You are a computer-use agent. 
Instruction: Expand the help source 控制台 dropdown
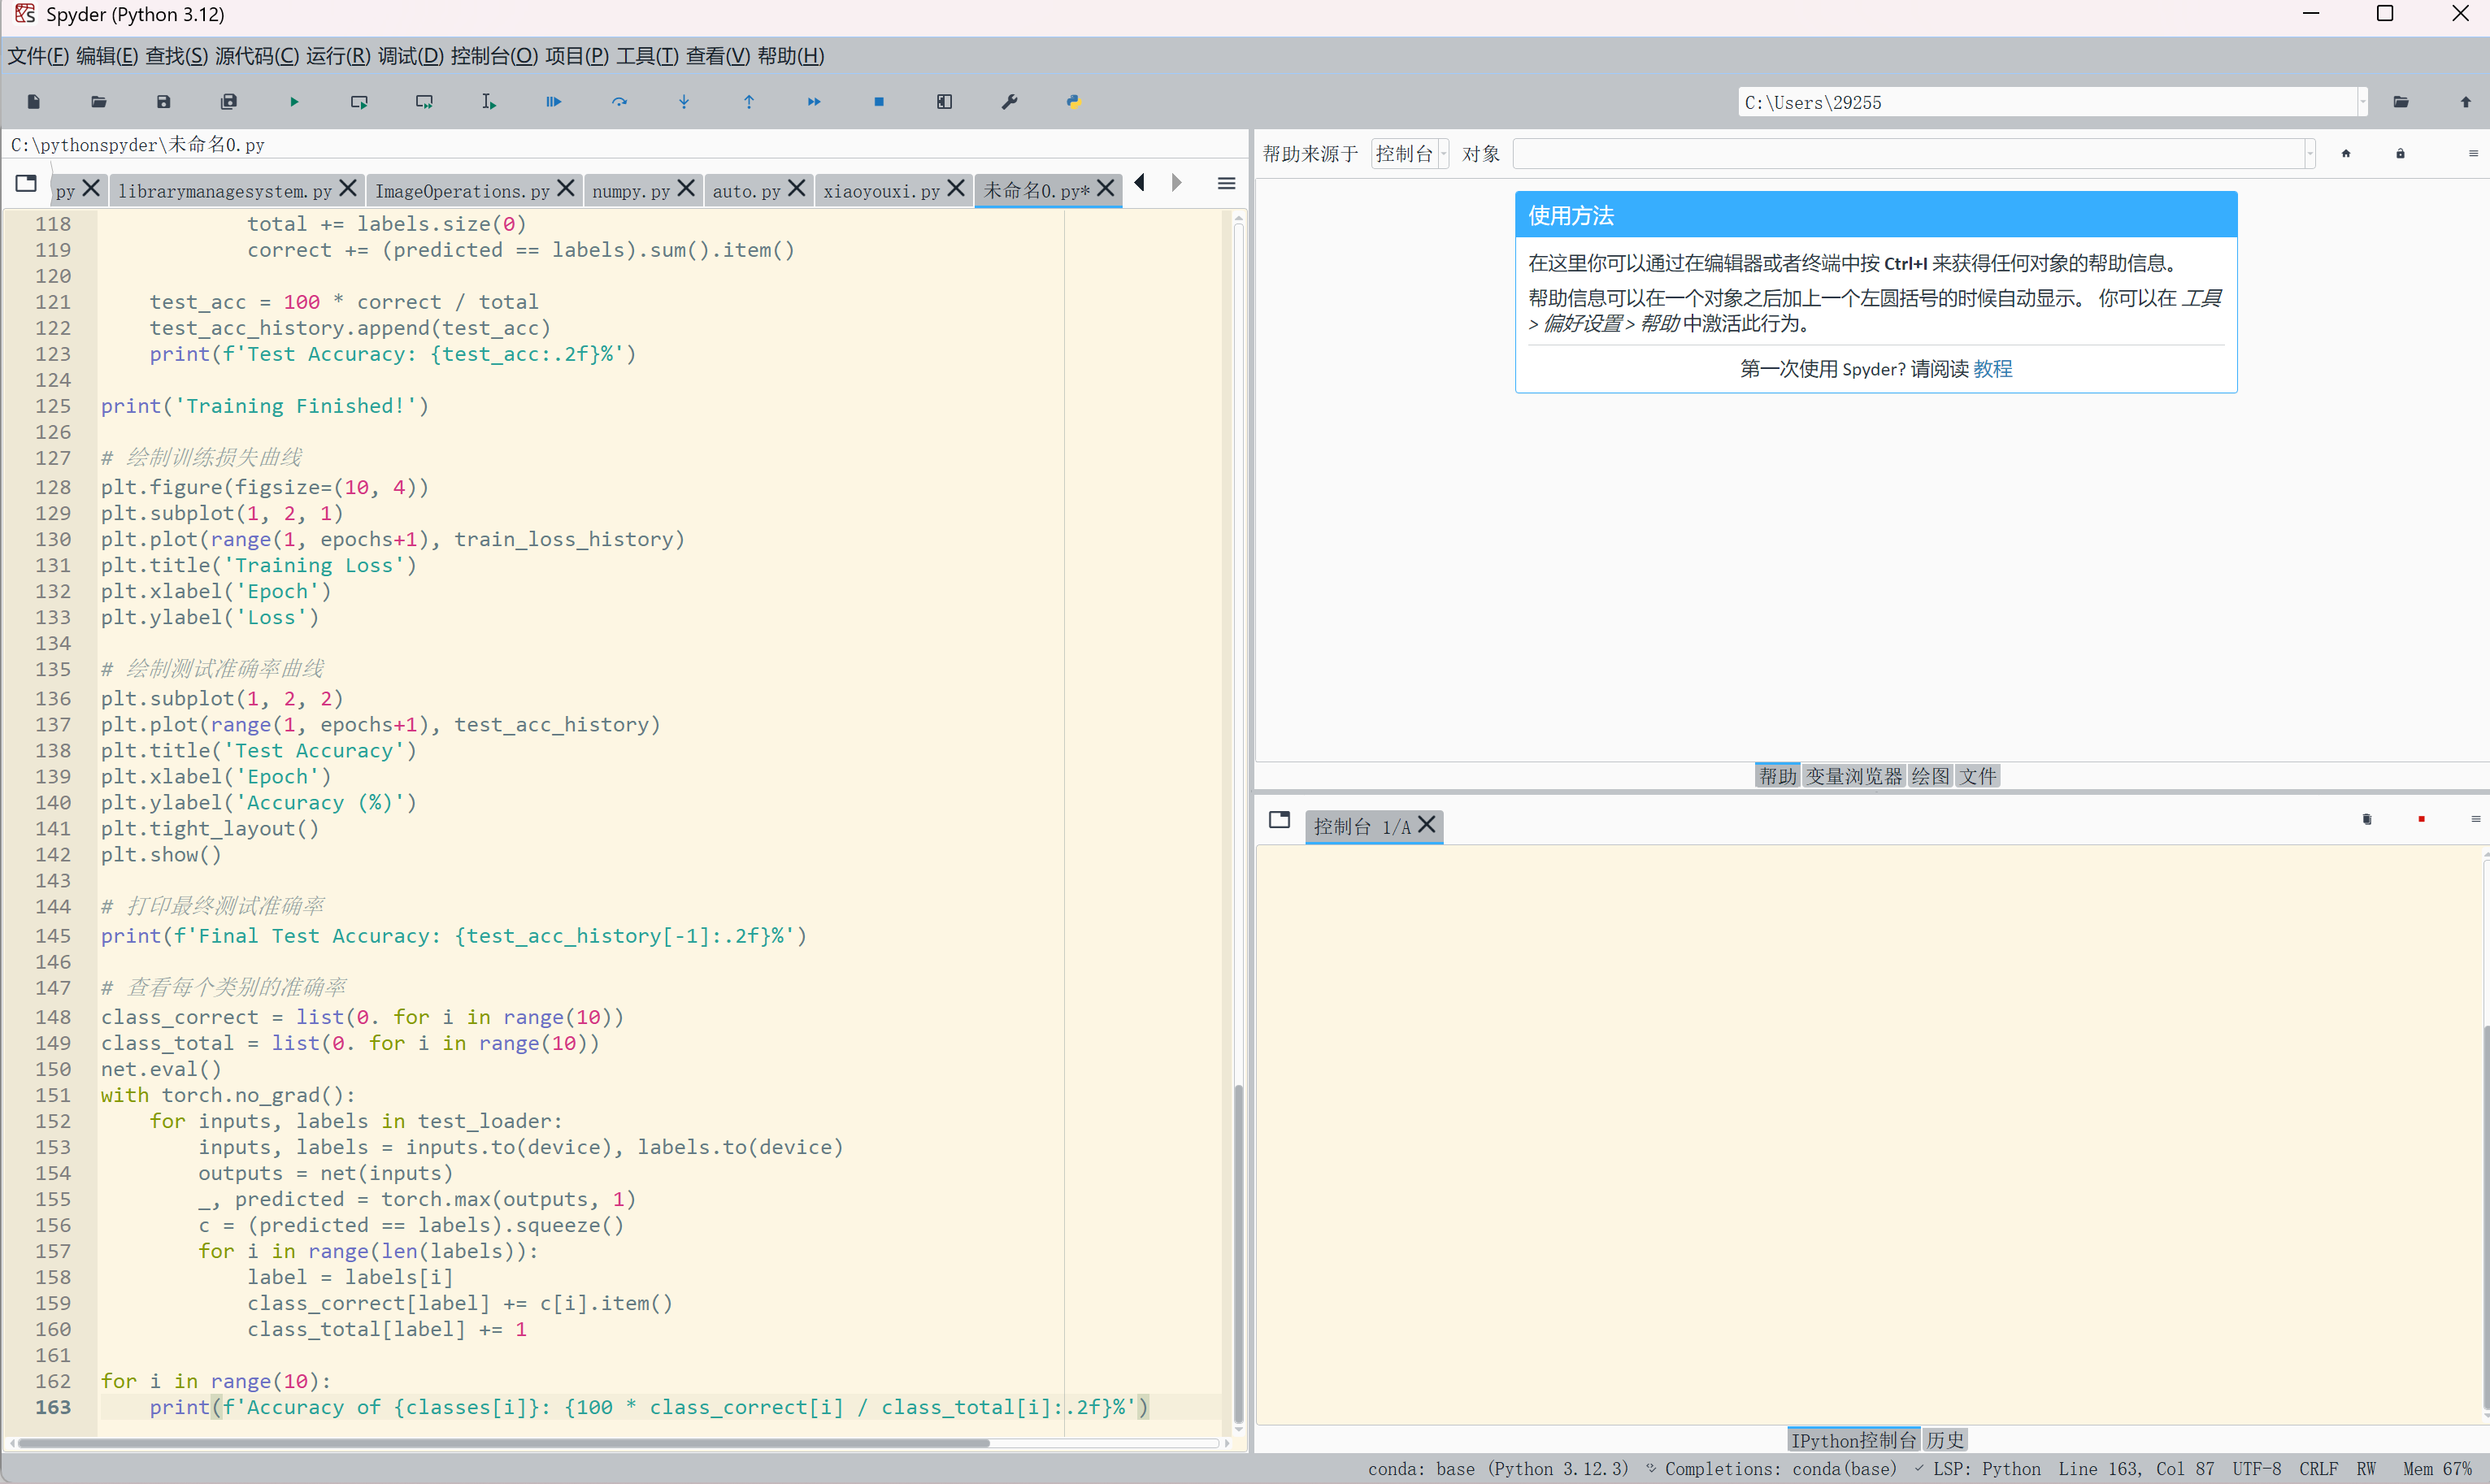[x=1410, y=154]
